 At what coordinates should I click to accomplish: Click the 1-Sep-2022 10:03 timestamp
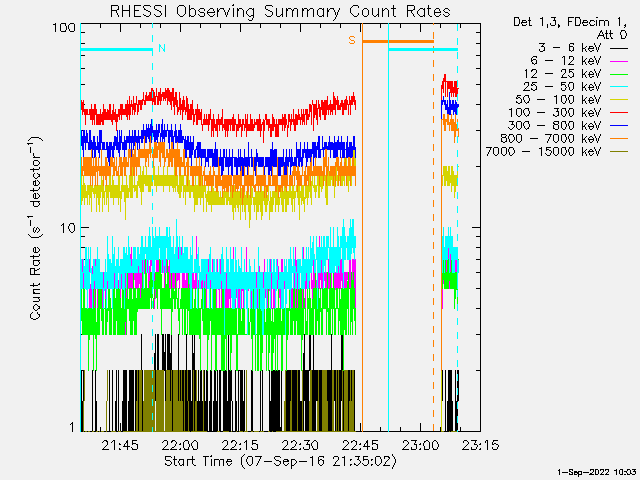click(596, 472)
